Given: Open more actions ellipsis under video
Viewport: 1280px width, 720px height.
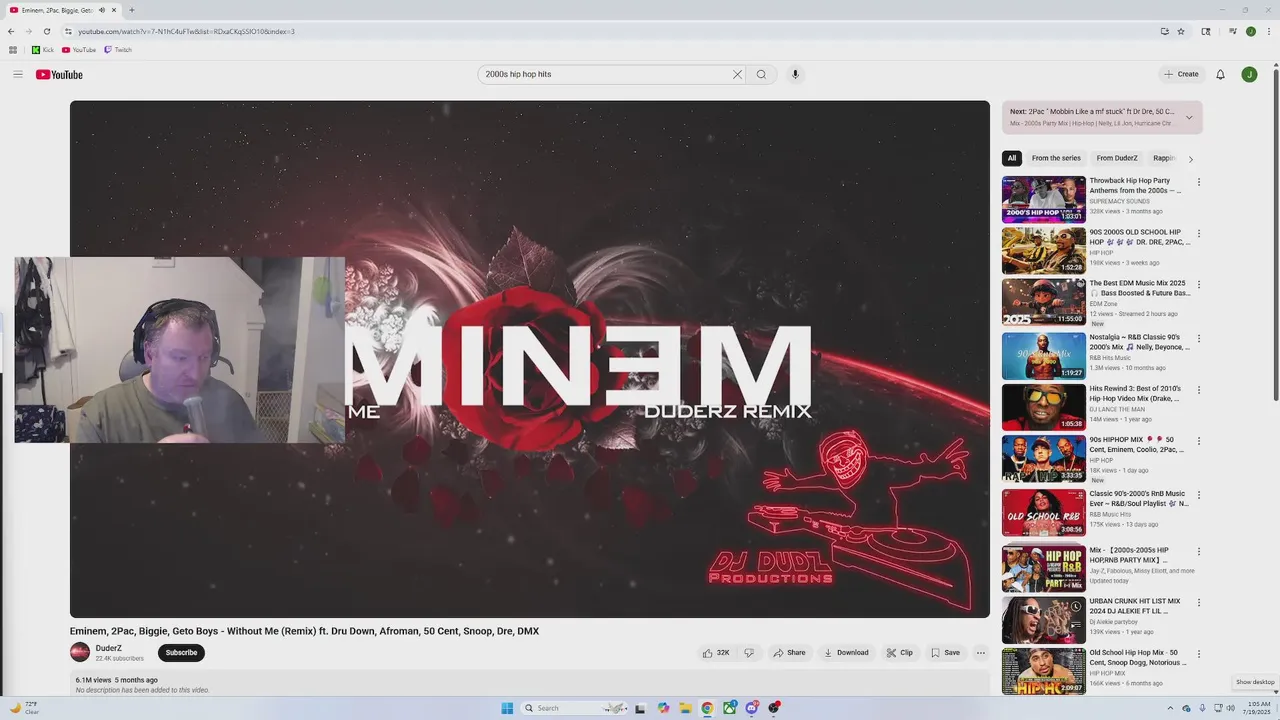Looking at the screenshot, I should pos(981,653).
